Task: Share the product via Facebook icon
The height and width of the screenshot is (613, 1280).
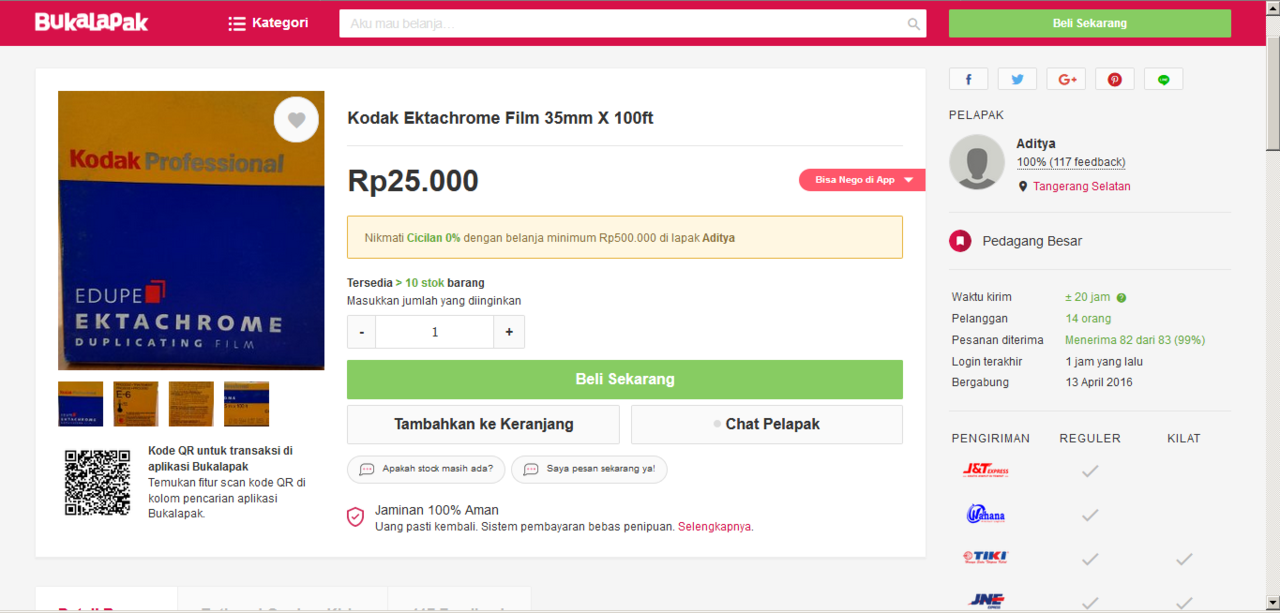Action: [x=968, y=78]
